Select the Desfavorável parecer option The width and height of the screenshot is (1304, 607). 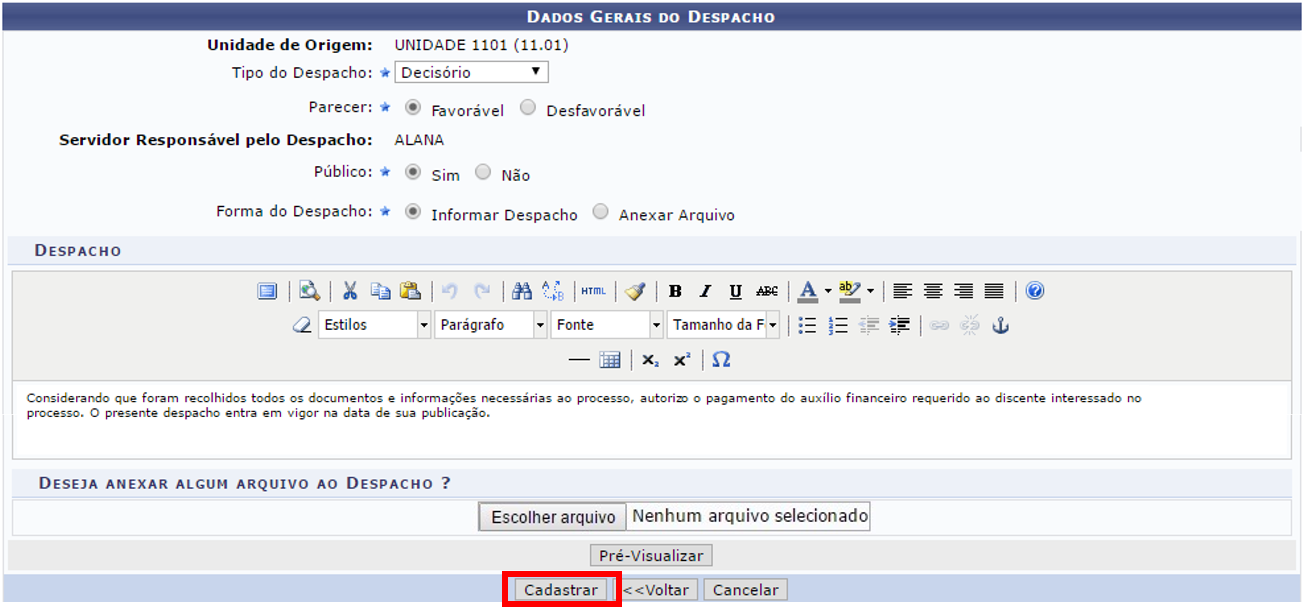(528, 108)
